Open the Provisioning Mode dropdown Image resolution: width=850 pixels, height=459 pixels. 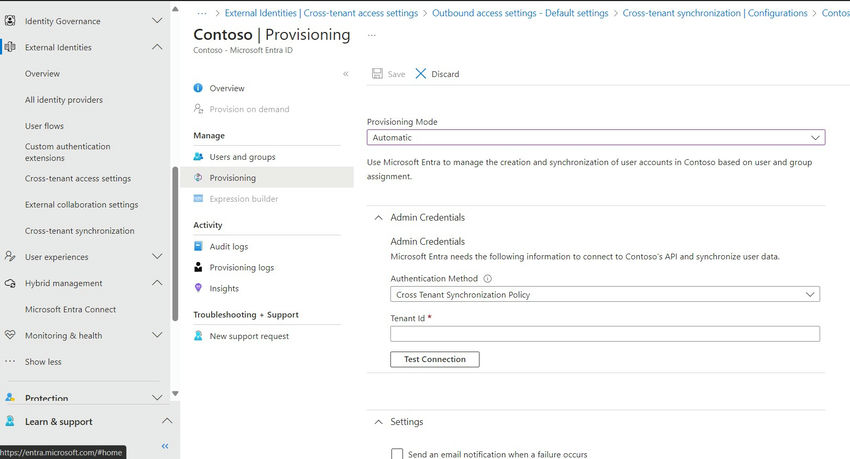click(596, 138)
